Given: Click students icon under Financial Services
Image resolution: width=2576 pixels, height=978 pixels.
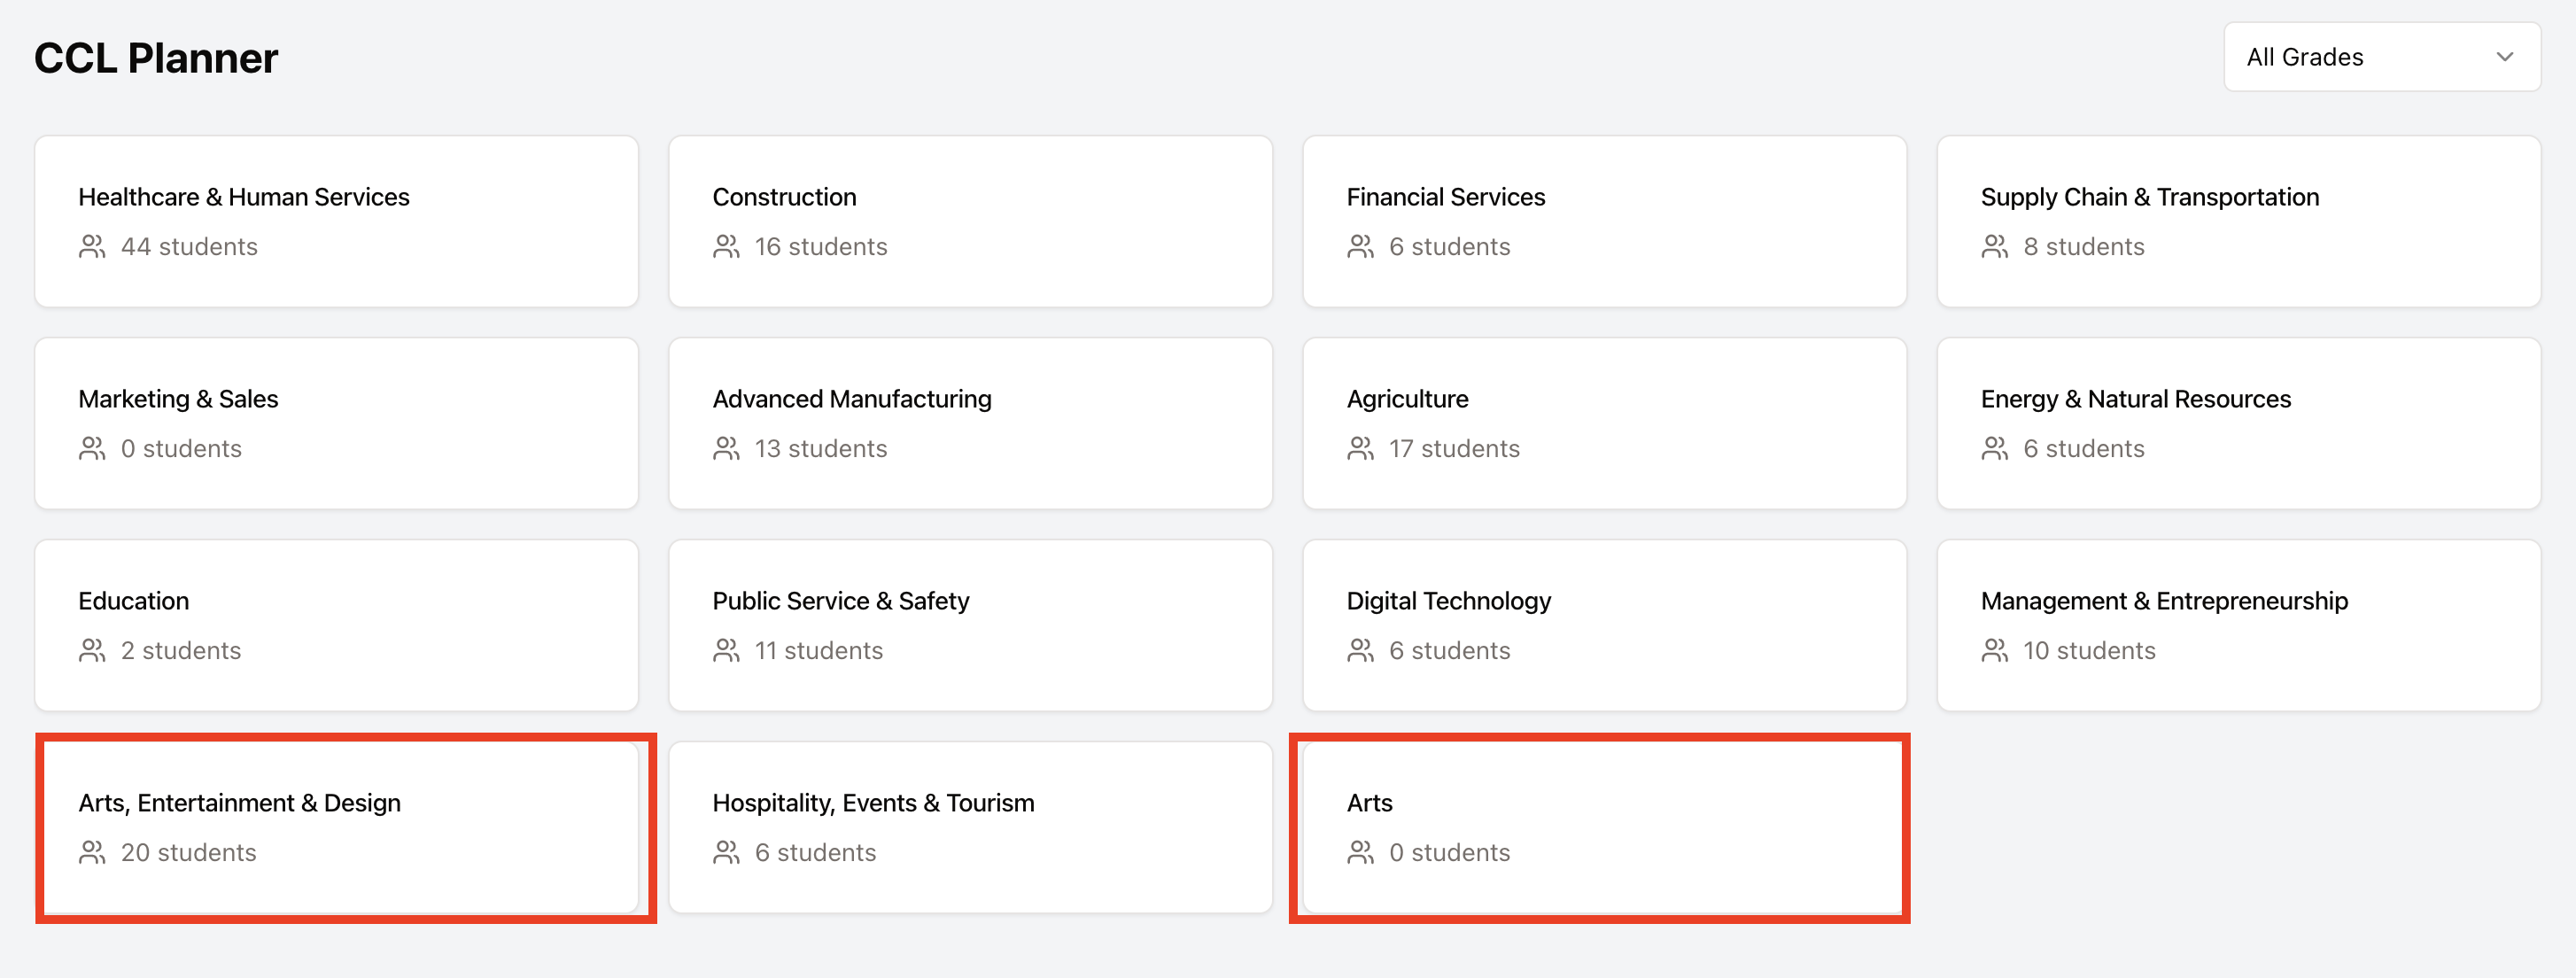Looking at the screenshot, I should point(1360,247).
